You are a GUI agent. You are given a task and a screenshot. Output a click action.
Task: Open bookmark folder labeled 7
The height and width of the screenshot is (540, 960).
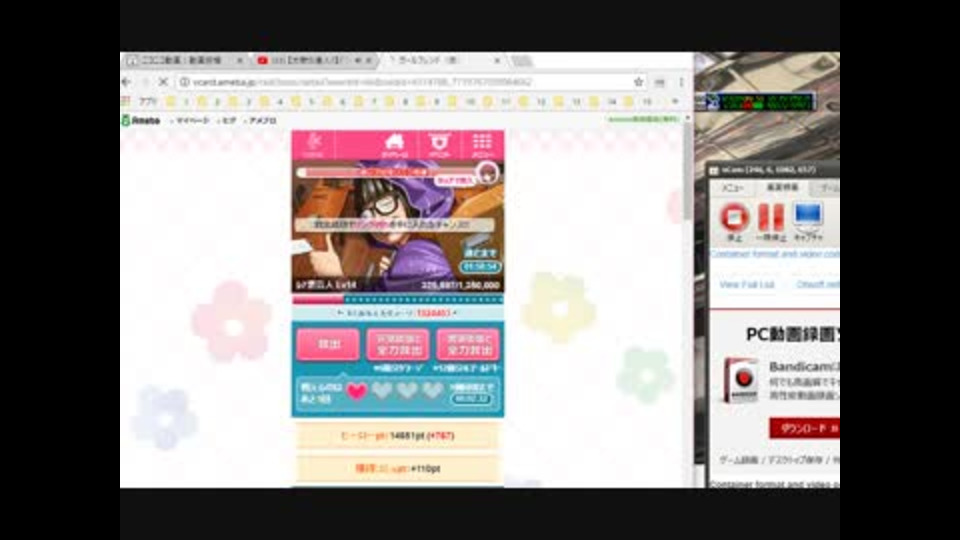click(366, 101)
